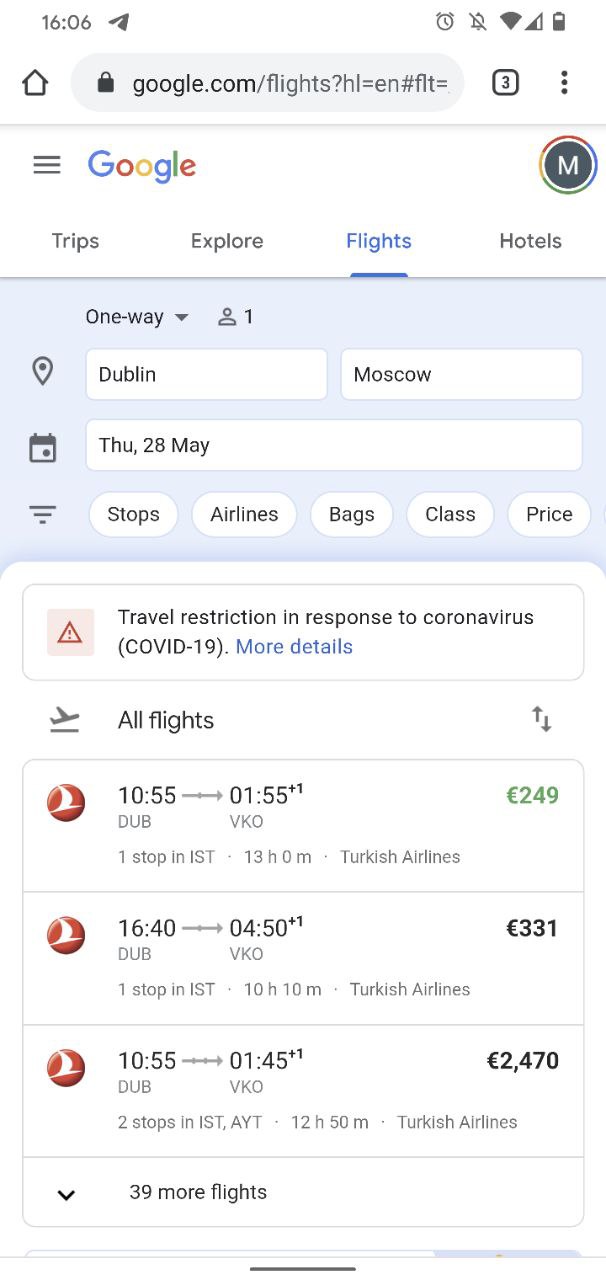Open the Google account avatar M

point(568,165)
